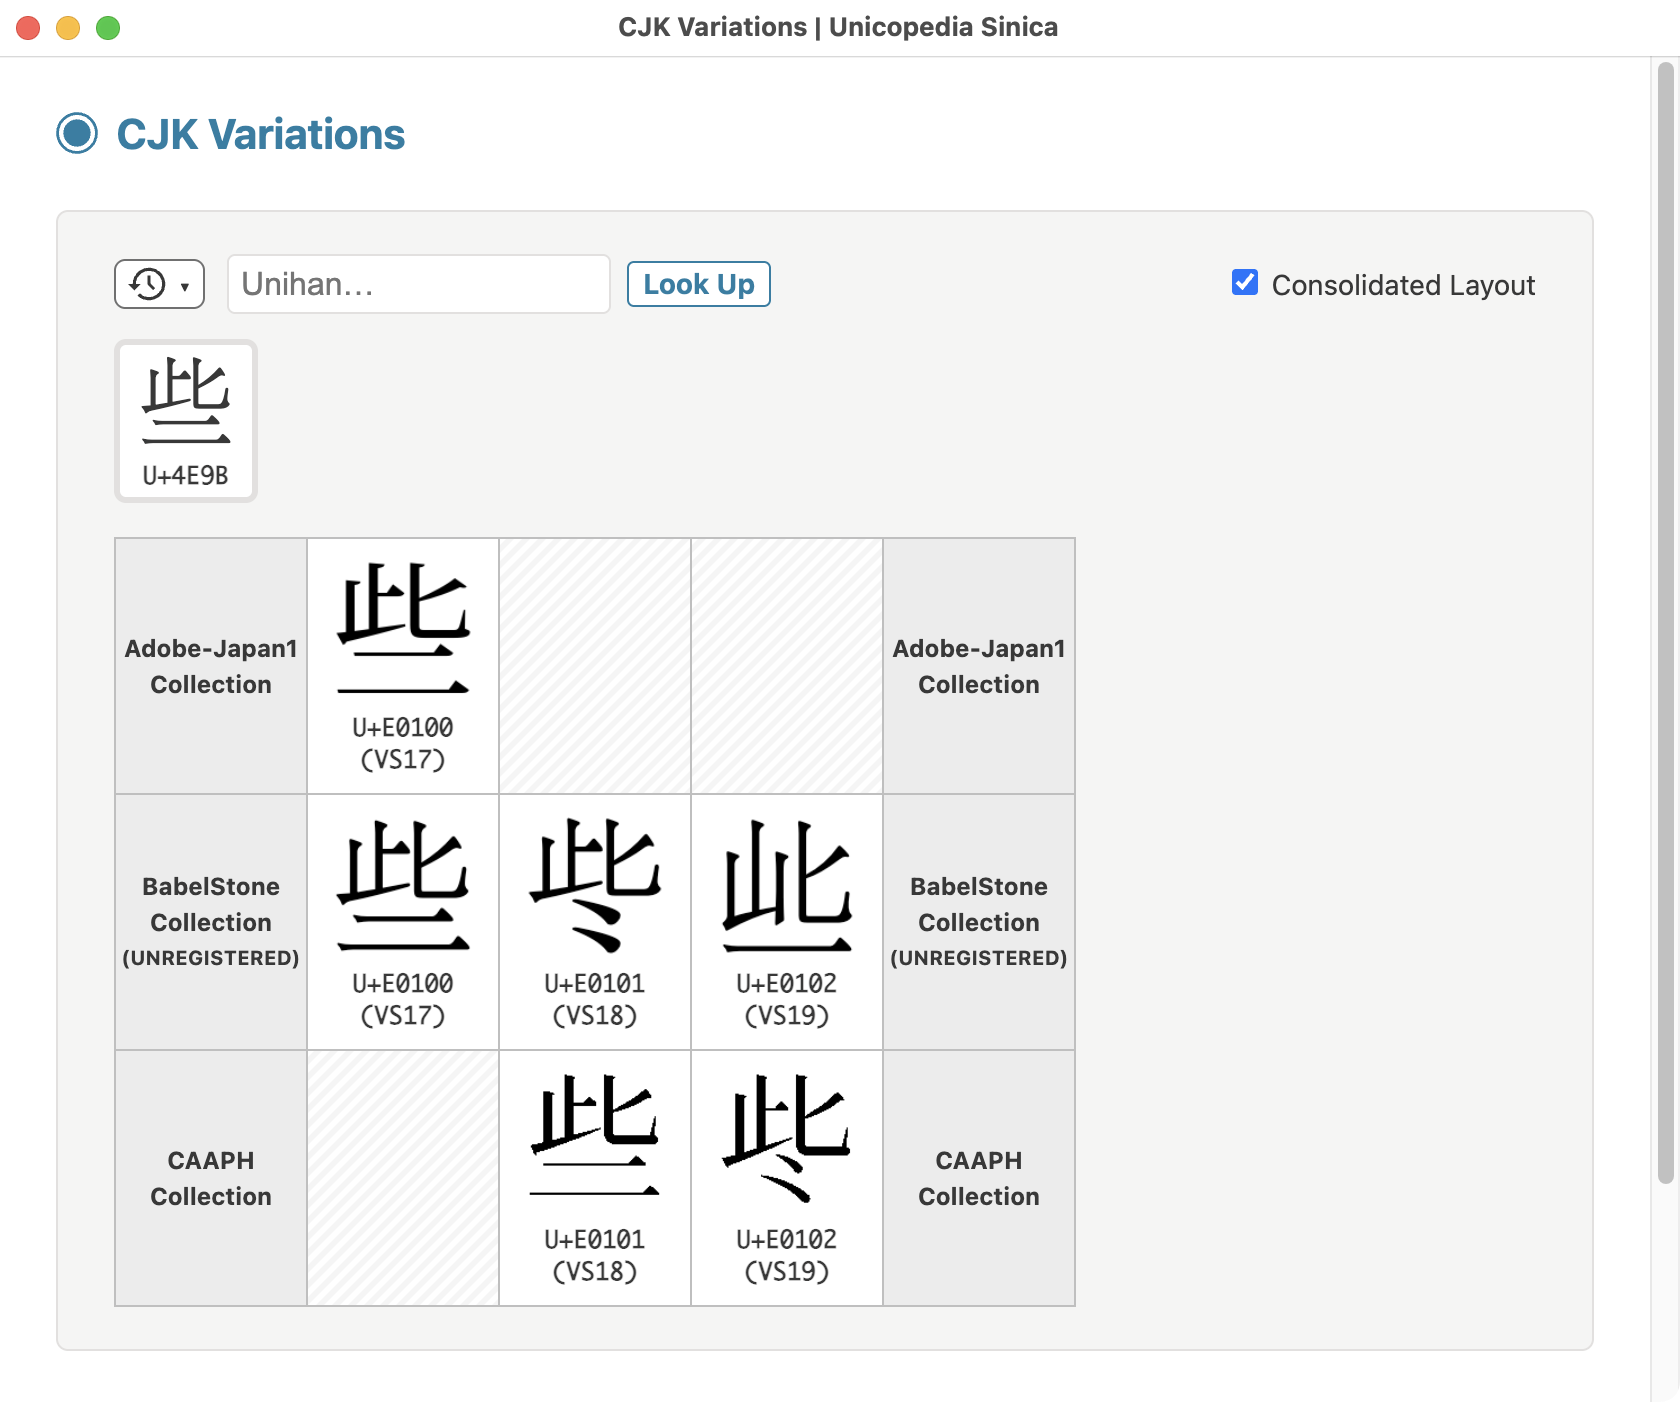The image size is (1680, 1402).
Task: Click the right BabelStone Collection header
Action: pyautogui.click(x=979, y=922)
